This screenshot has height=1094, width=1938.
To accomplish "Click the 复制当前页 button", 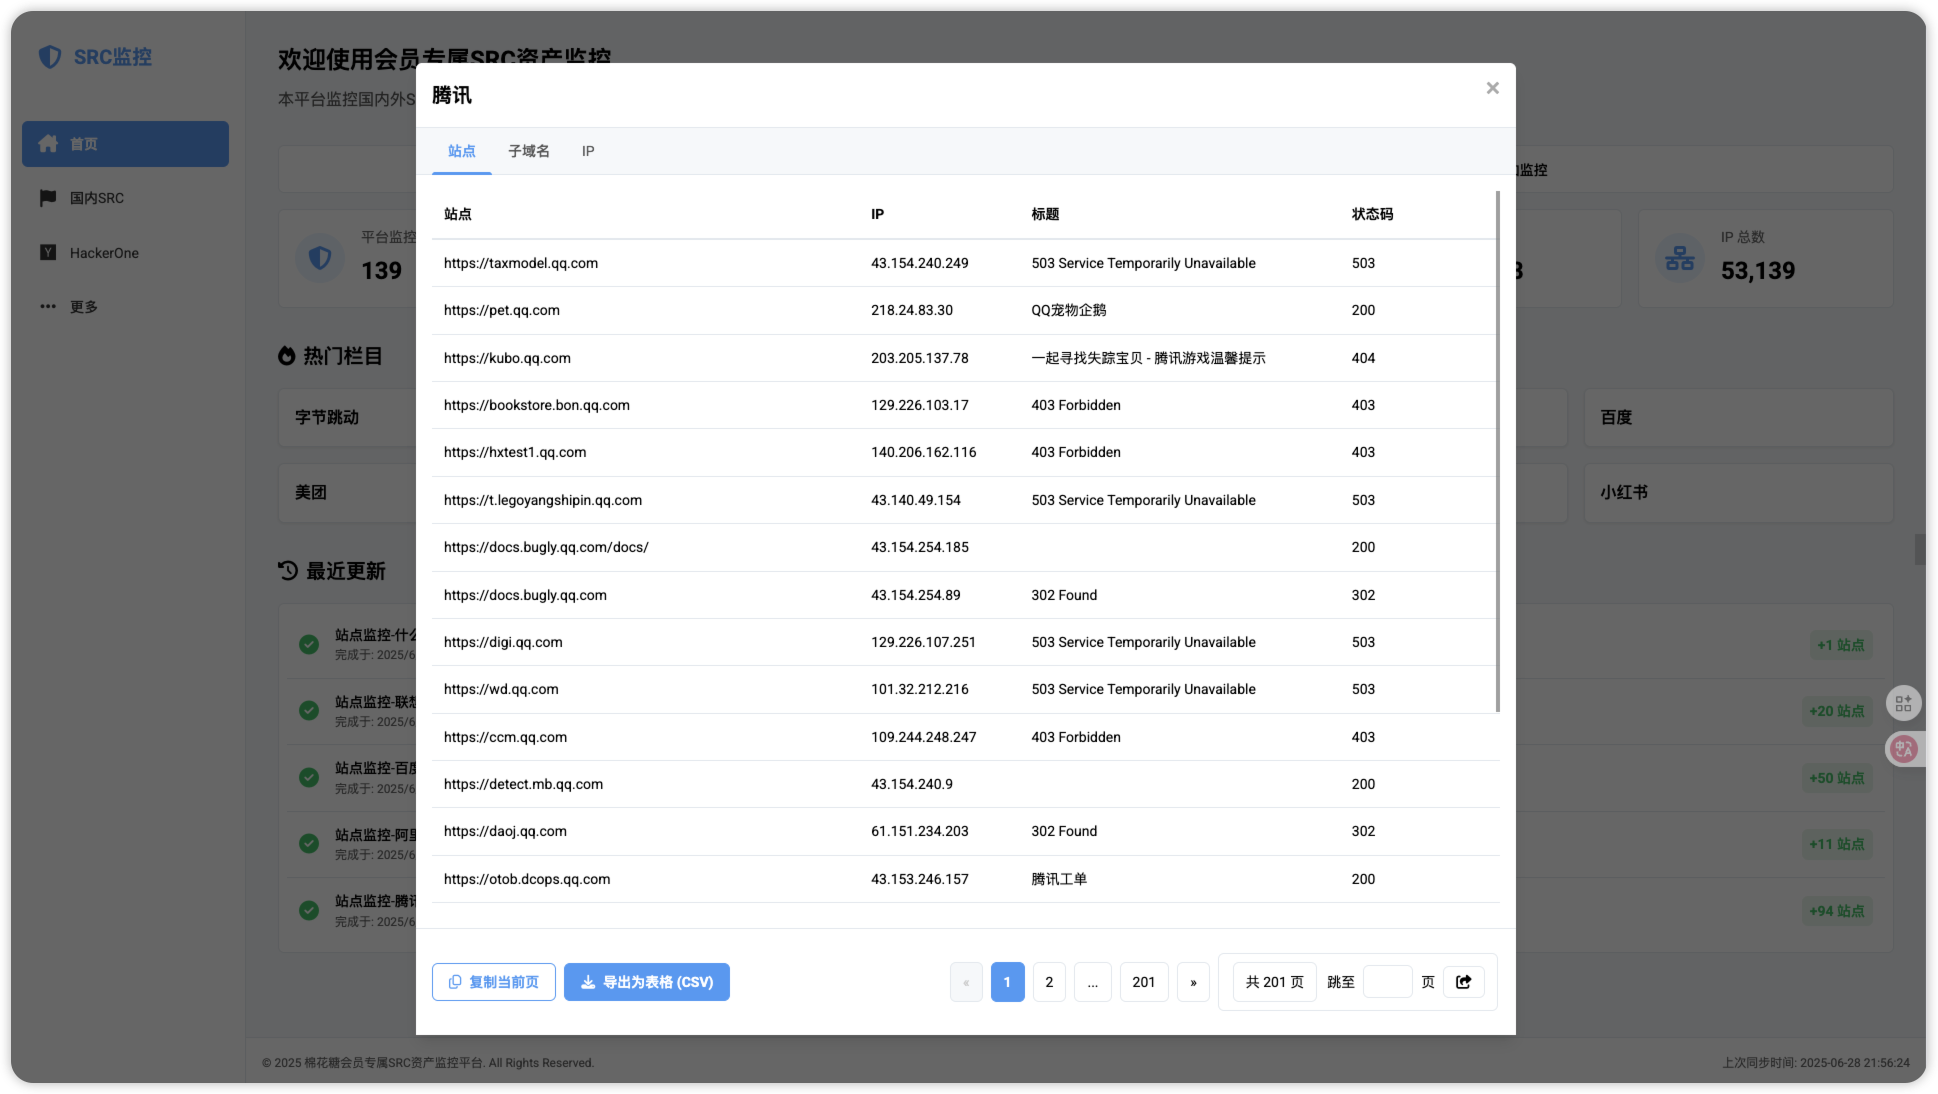I will tap(494, 982).
